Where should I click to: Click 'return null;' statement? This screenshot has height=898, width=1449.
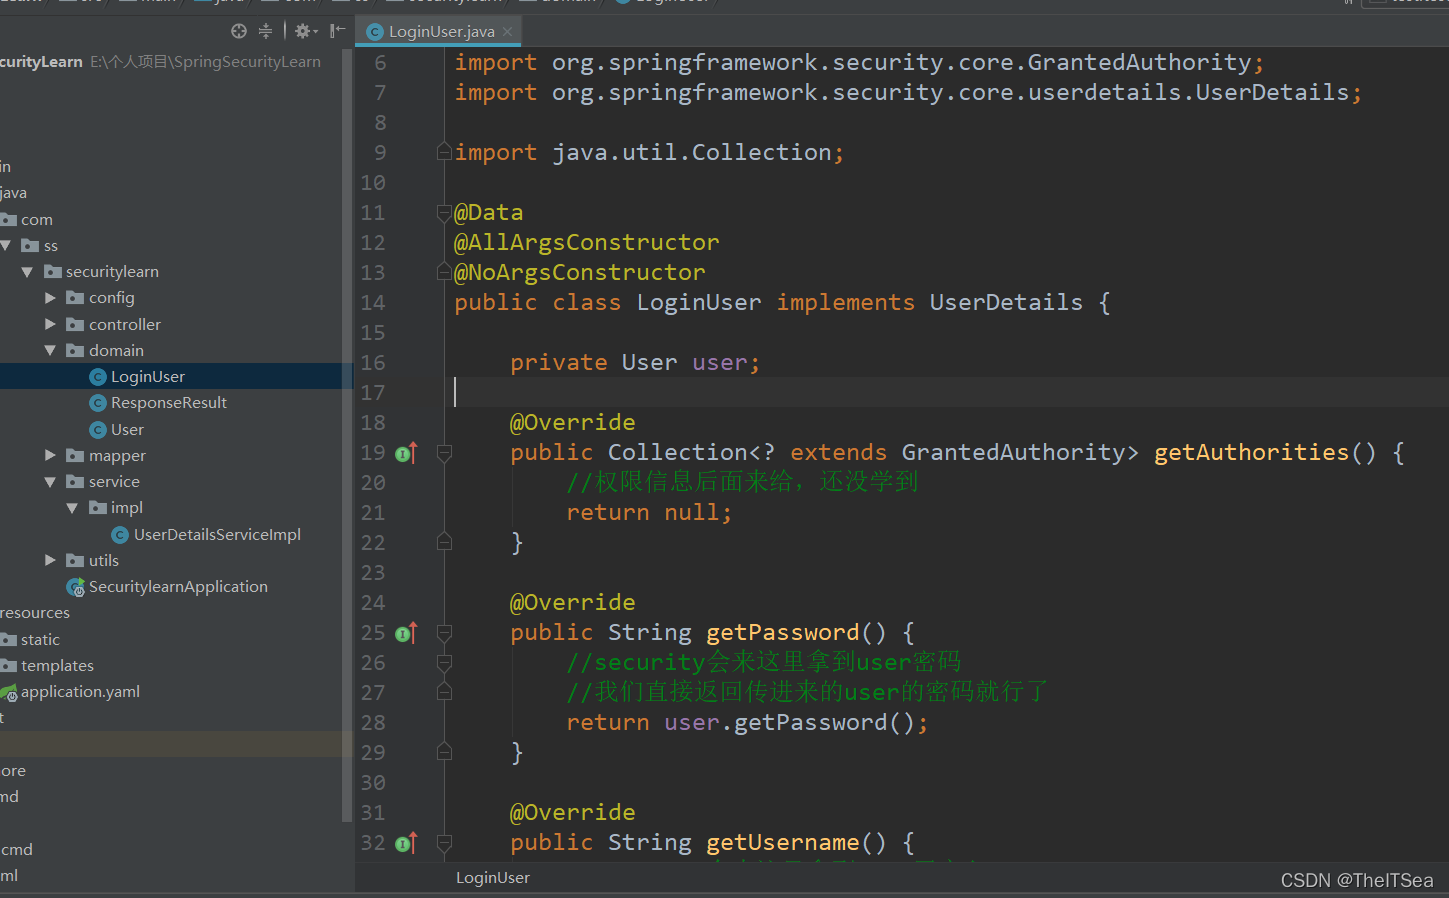649,513
